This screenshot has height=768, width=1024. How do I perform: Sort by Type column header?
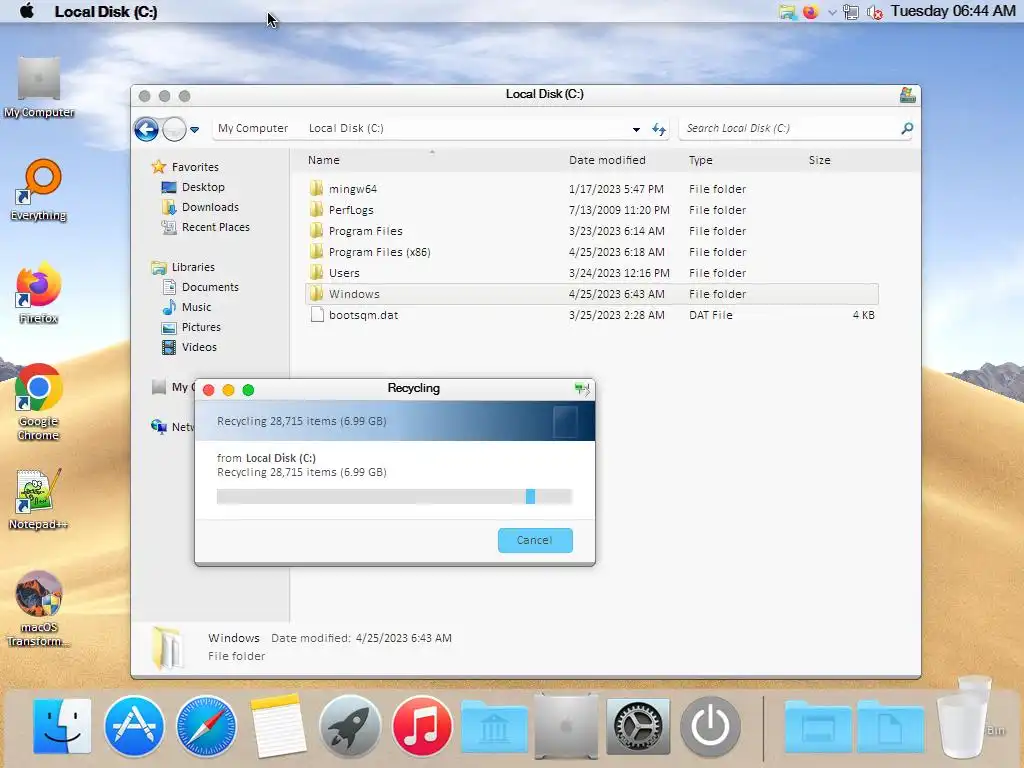point(700,160)
